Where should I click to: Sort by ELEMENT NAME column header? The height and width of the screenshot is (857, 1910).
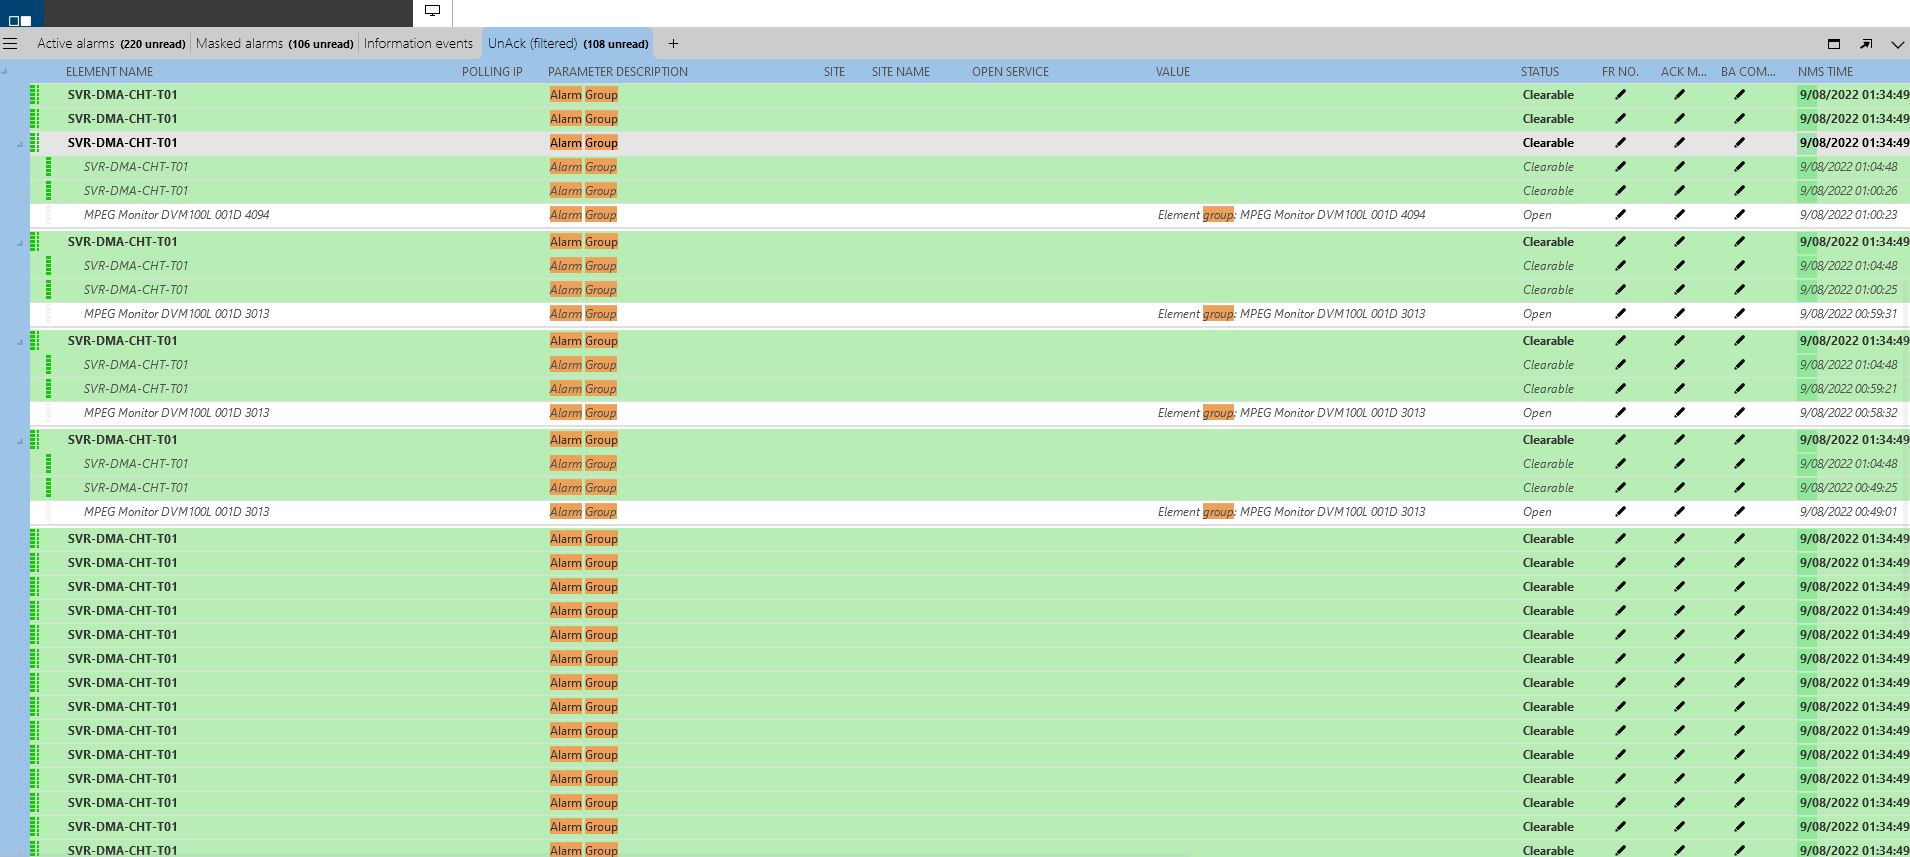coord(109,71)
